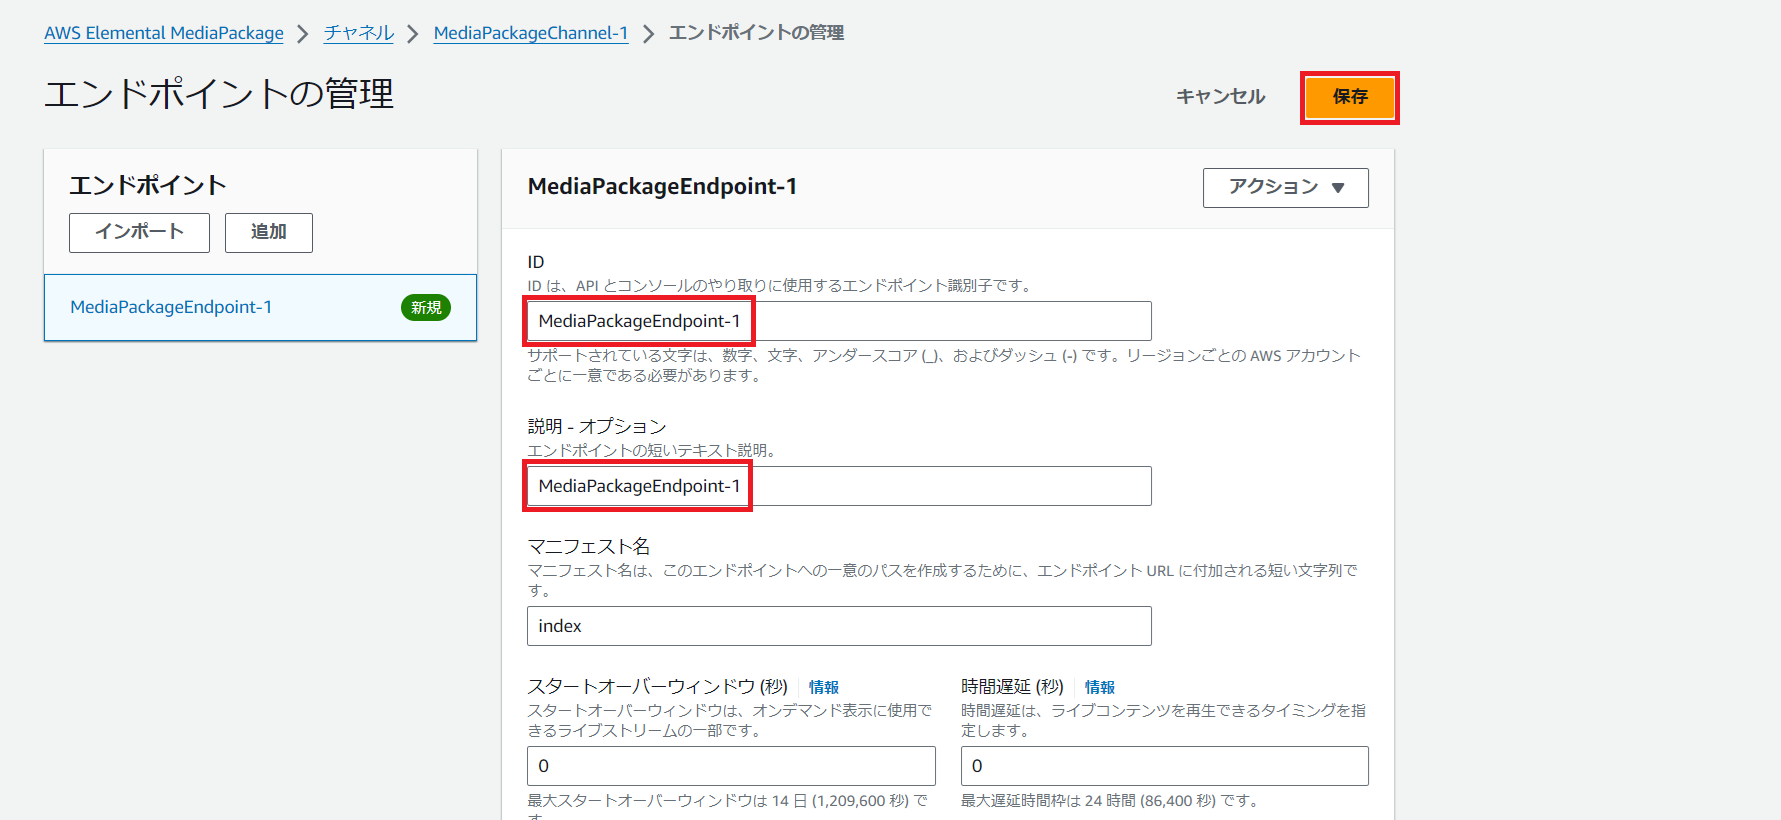
Task: Go to the チャネル breadcrumb link
Action: click(x=358, y=33)
